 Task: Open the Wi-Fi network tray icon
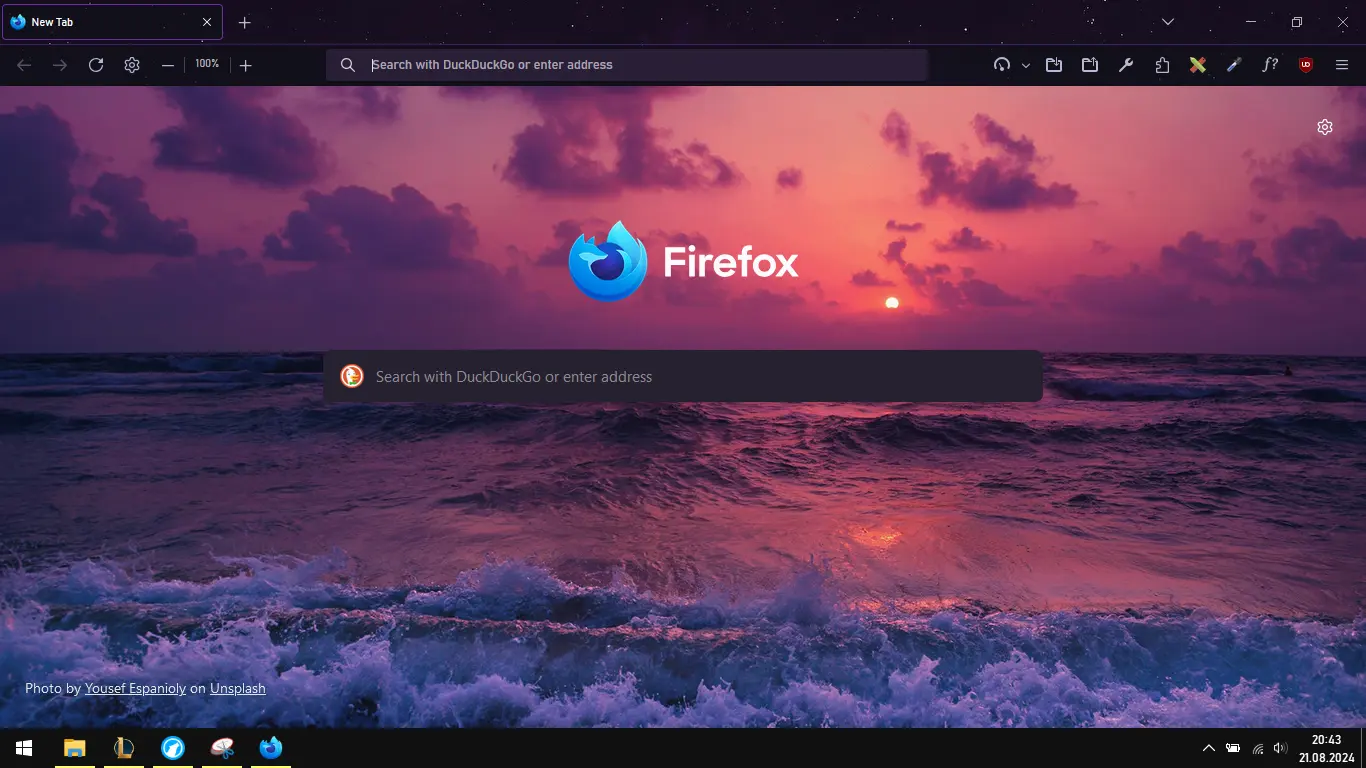[1258, 748]
